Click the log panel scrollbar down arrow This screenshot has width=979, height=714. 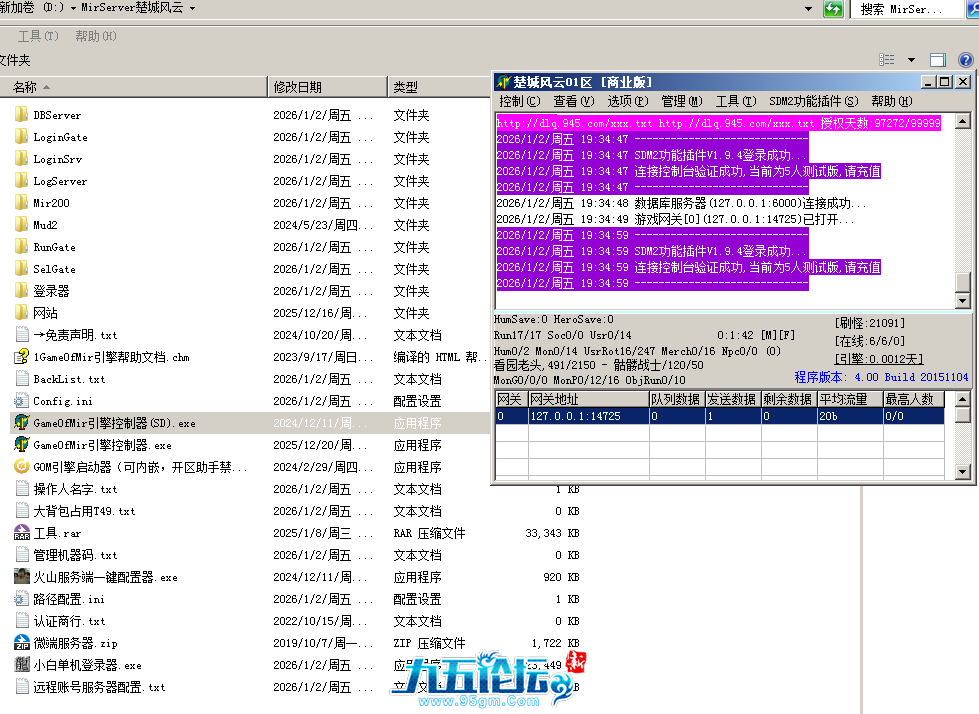tap(962, 300)
